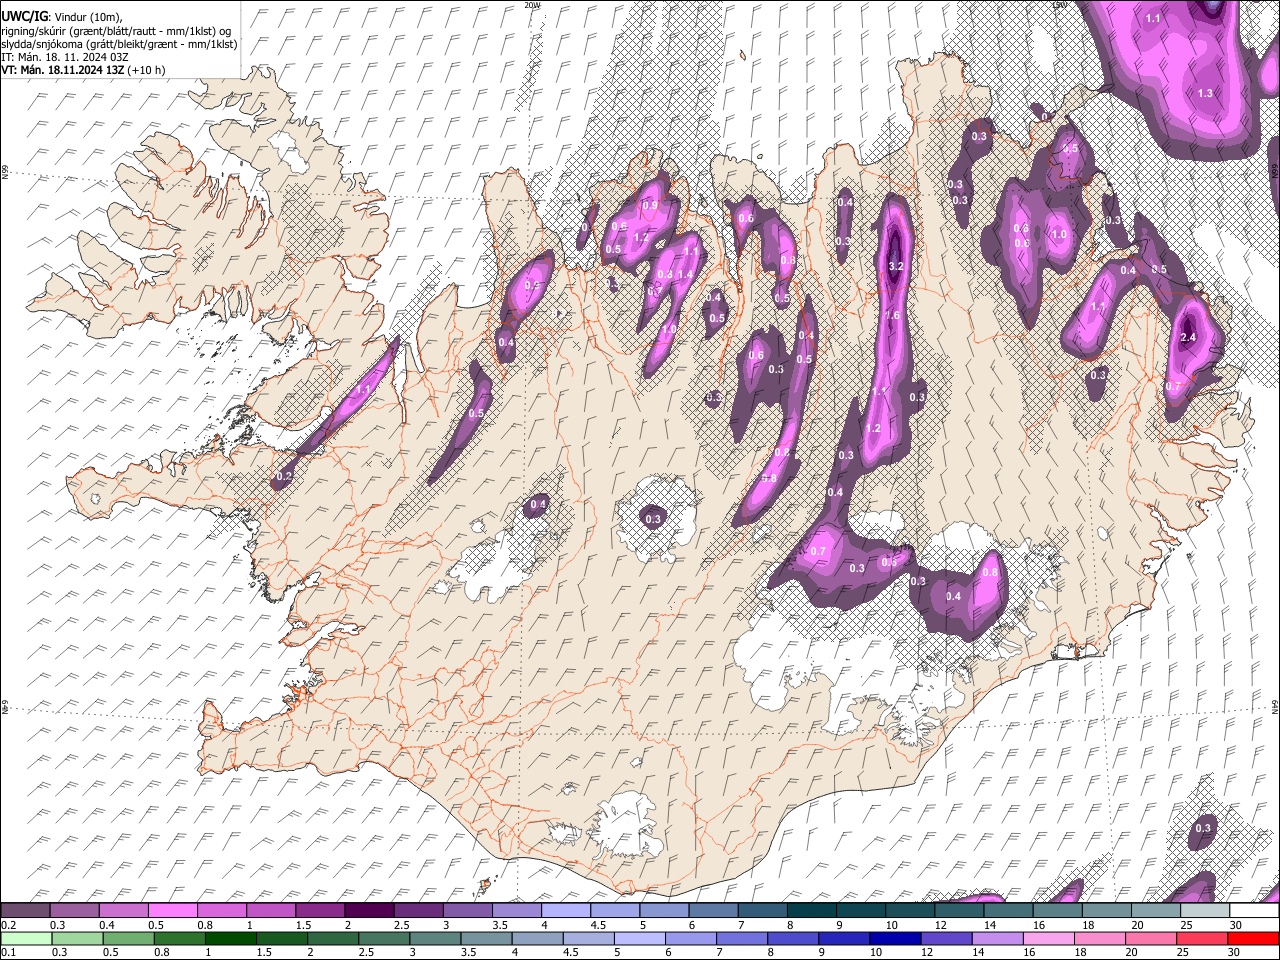Select the medium blue 8–9 swatch in the lower legend row
The image size is (1280, 960).
[793, 938]
